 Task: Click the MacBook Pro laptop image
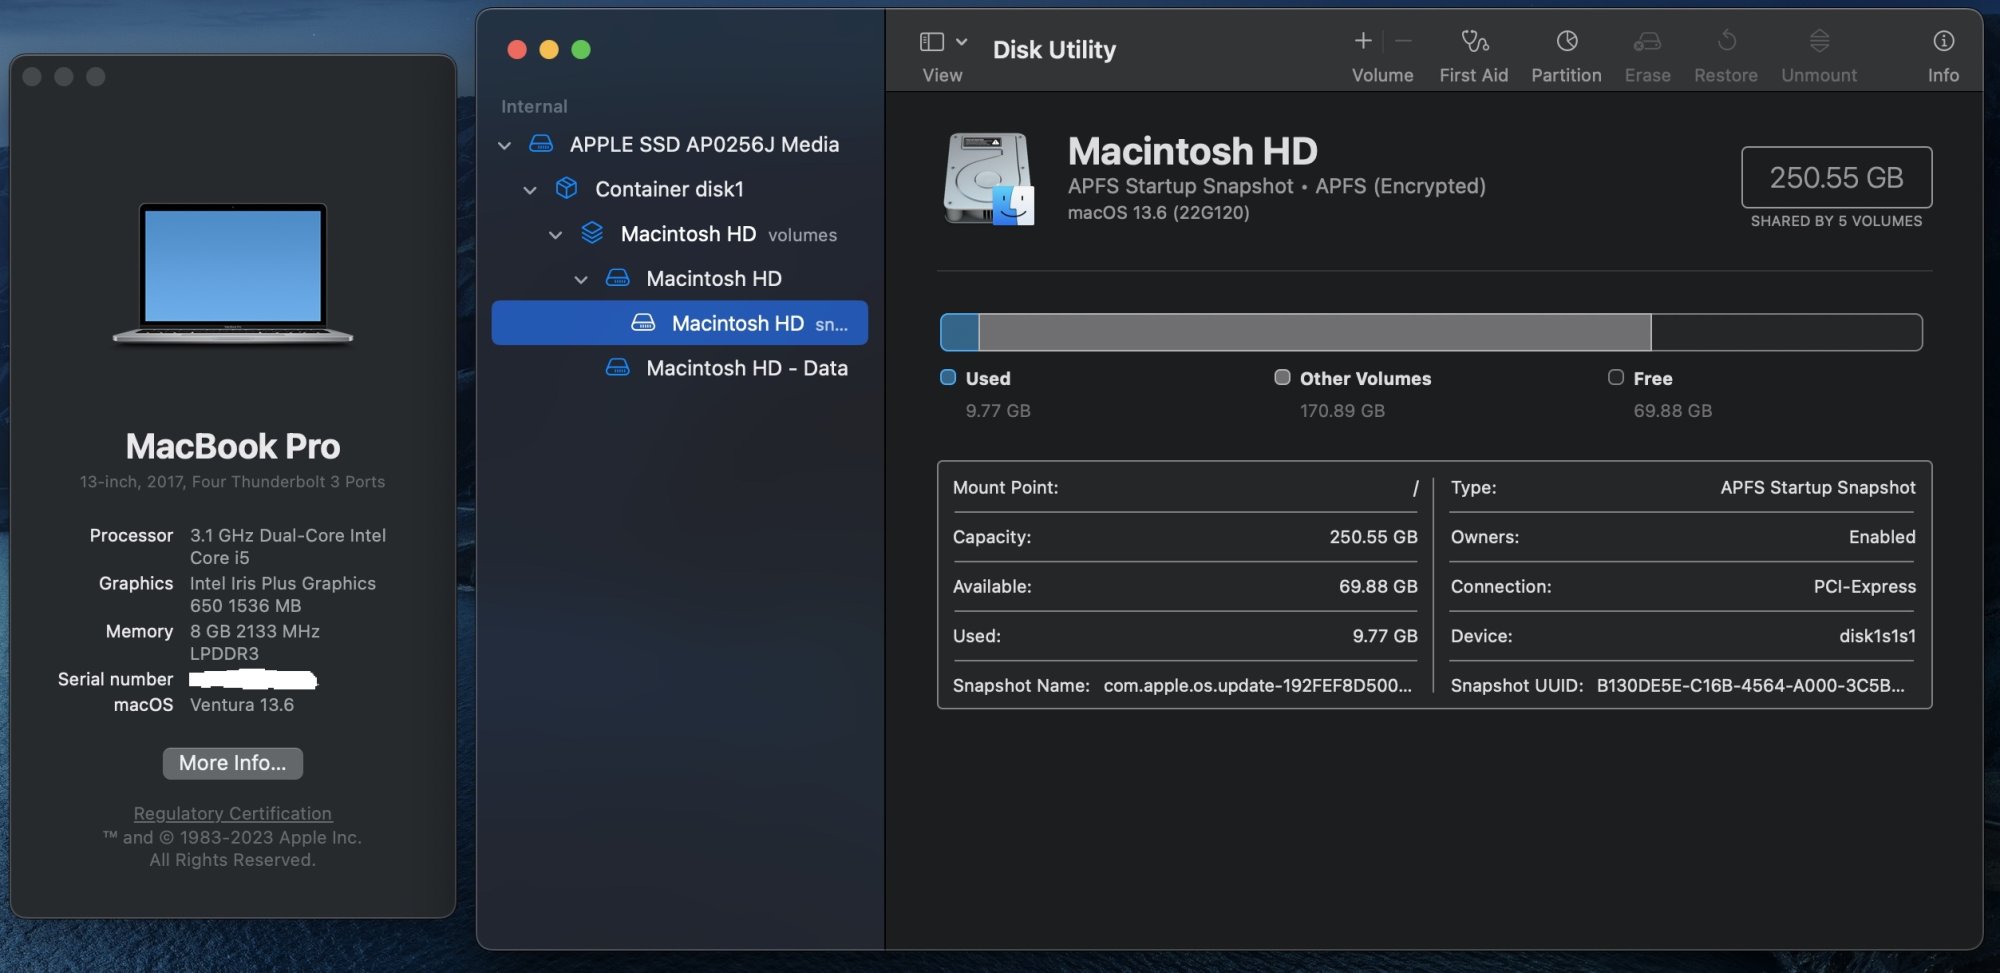pos(233,273)
